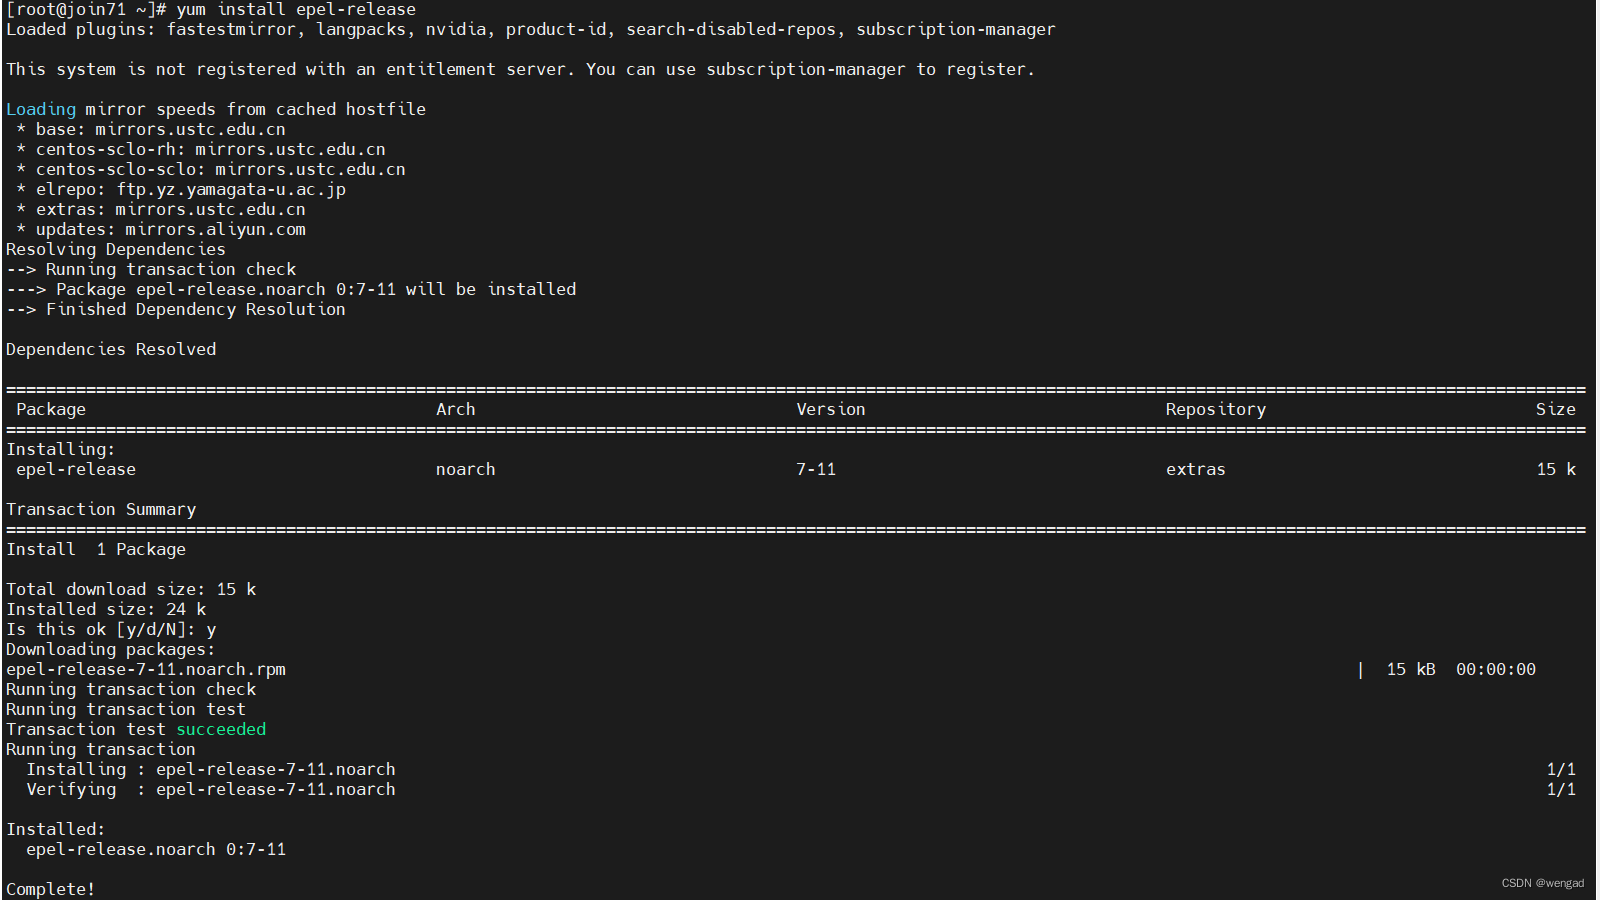
Task: Click the 'Installed:' label
Action: [56, 830]
